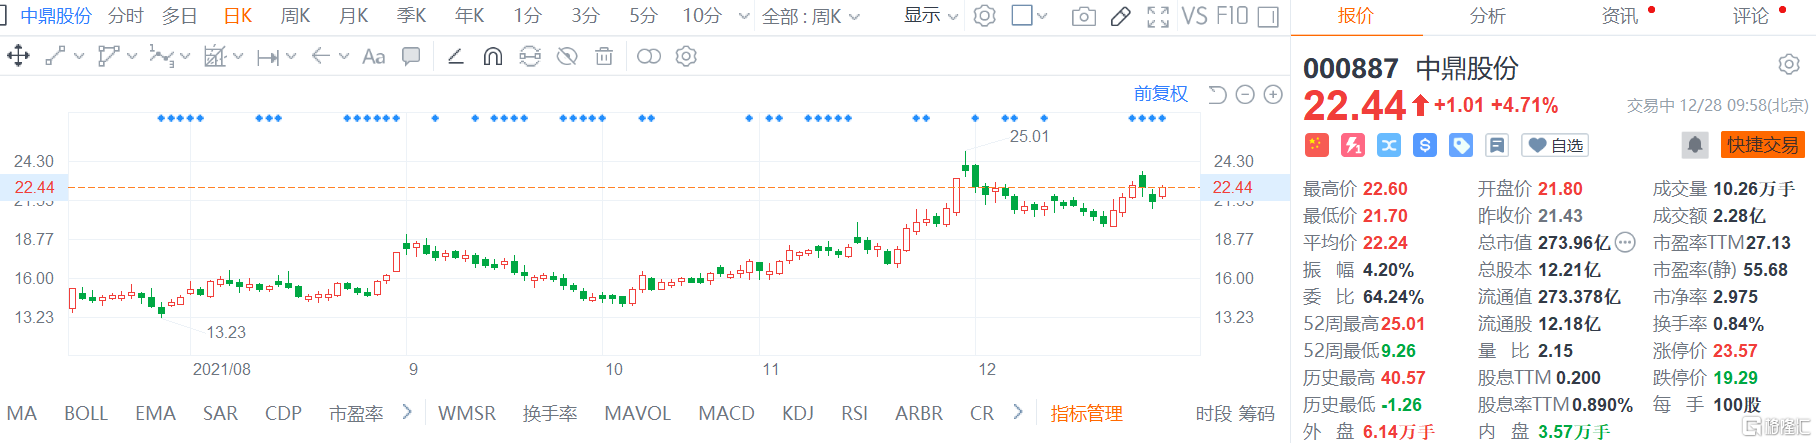The image size is (1817, 443).
Task: Select the move/pan crosshair tool
Action: pos(18,56)
